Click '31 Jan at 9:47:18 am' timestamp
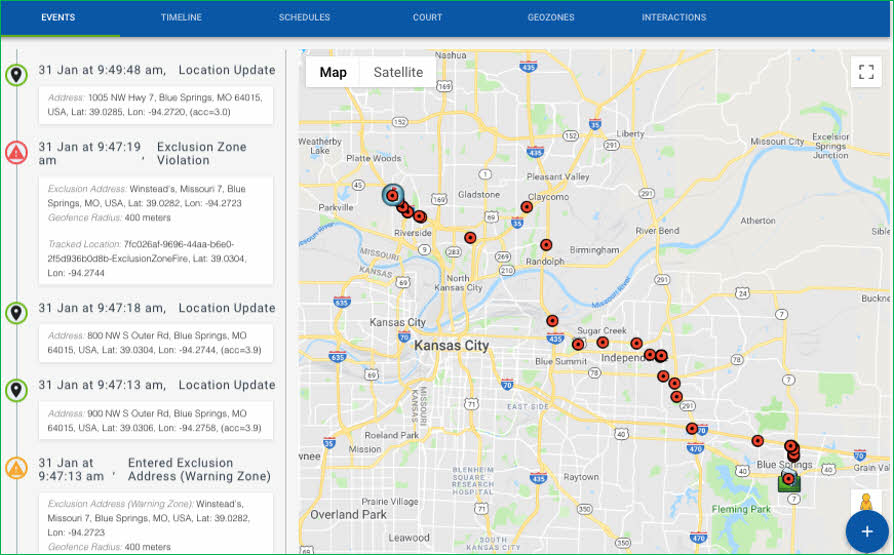Screen dimensions: 894x555 (x=102, y=308)
